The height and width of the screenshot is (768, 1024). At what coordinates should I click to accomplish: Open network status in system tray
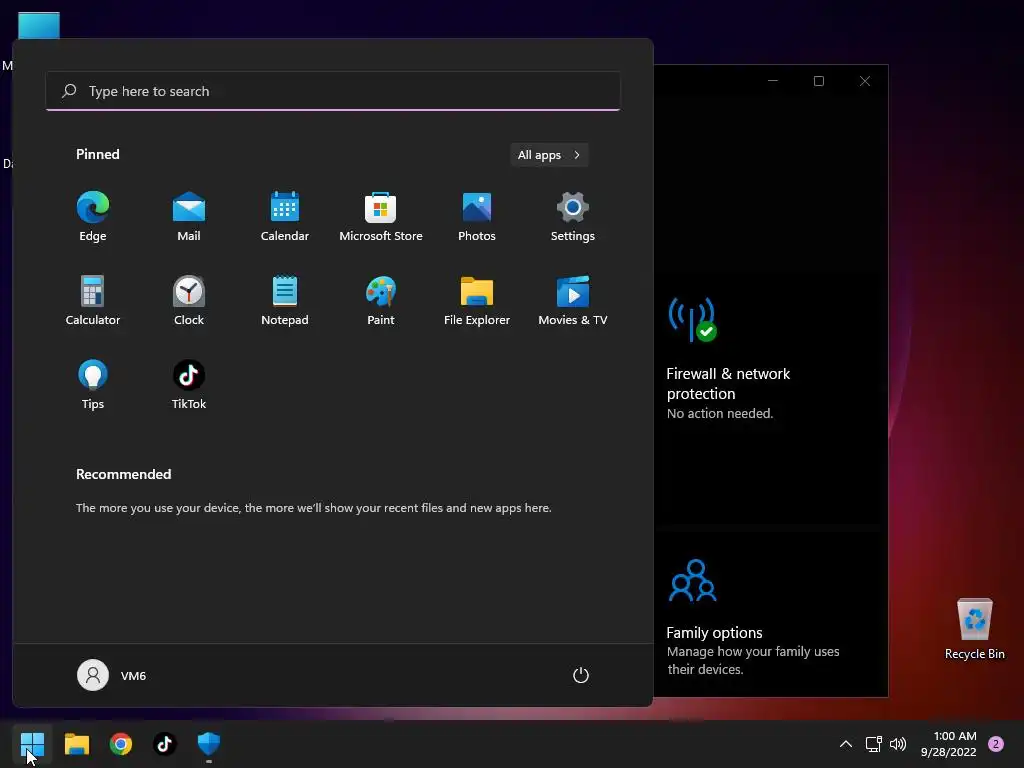pyautogui.click(x=873, y=744)
